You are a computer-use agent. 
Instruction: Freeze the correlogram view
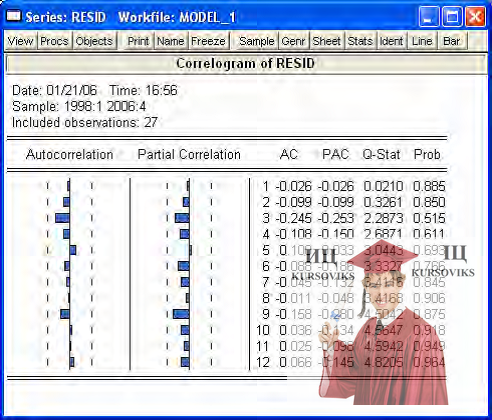click(x=209, y=41)
